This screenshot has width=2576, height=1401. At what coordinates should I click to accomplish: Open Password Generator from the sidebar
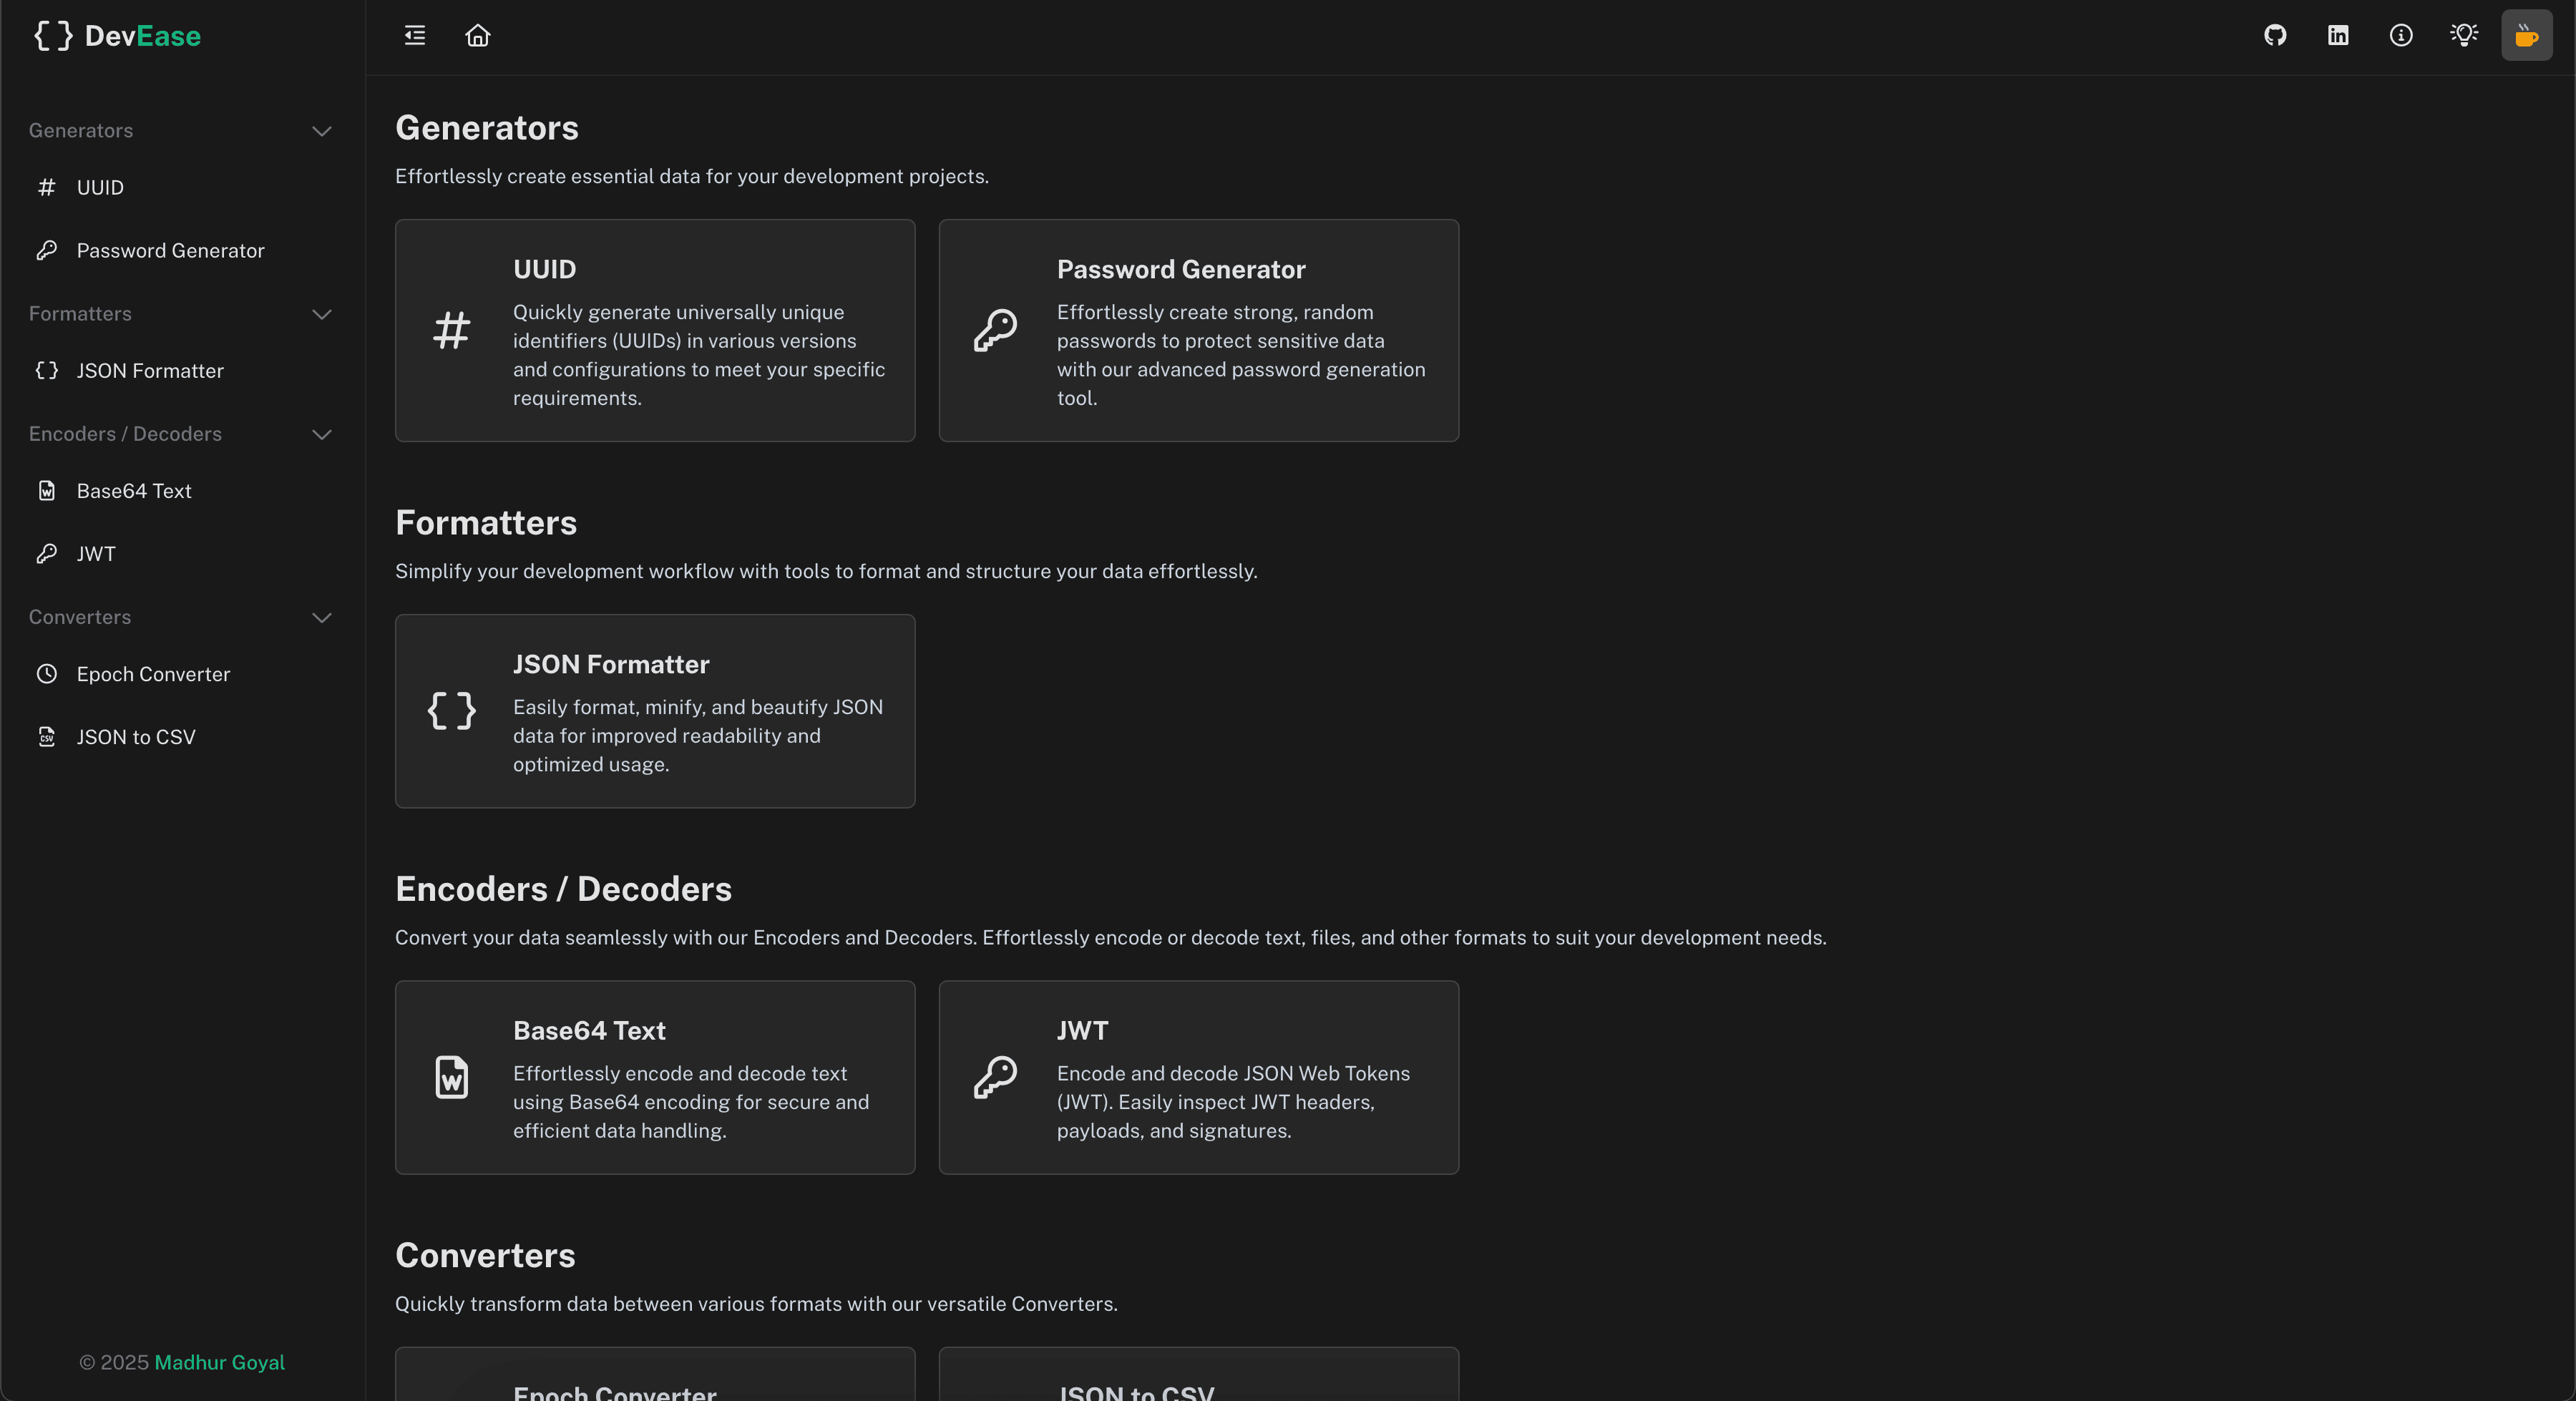[170, 251]
